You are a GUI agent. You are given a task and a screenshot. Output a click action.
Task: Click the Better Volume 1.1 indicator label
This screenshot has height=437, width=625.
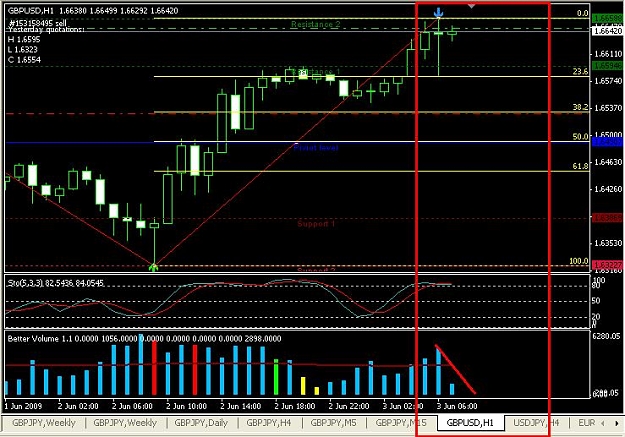click(x=144, y=339)
